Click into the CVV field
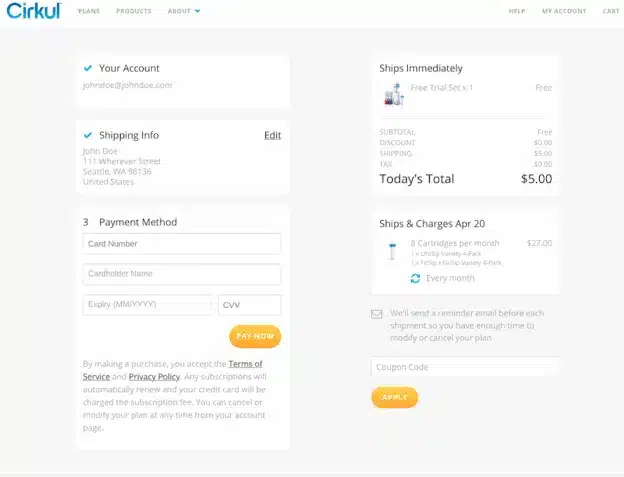Image resolution: width=624 pixels, height=477 pixels. click(x=249, y=305)
